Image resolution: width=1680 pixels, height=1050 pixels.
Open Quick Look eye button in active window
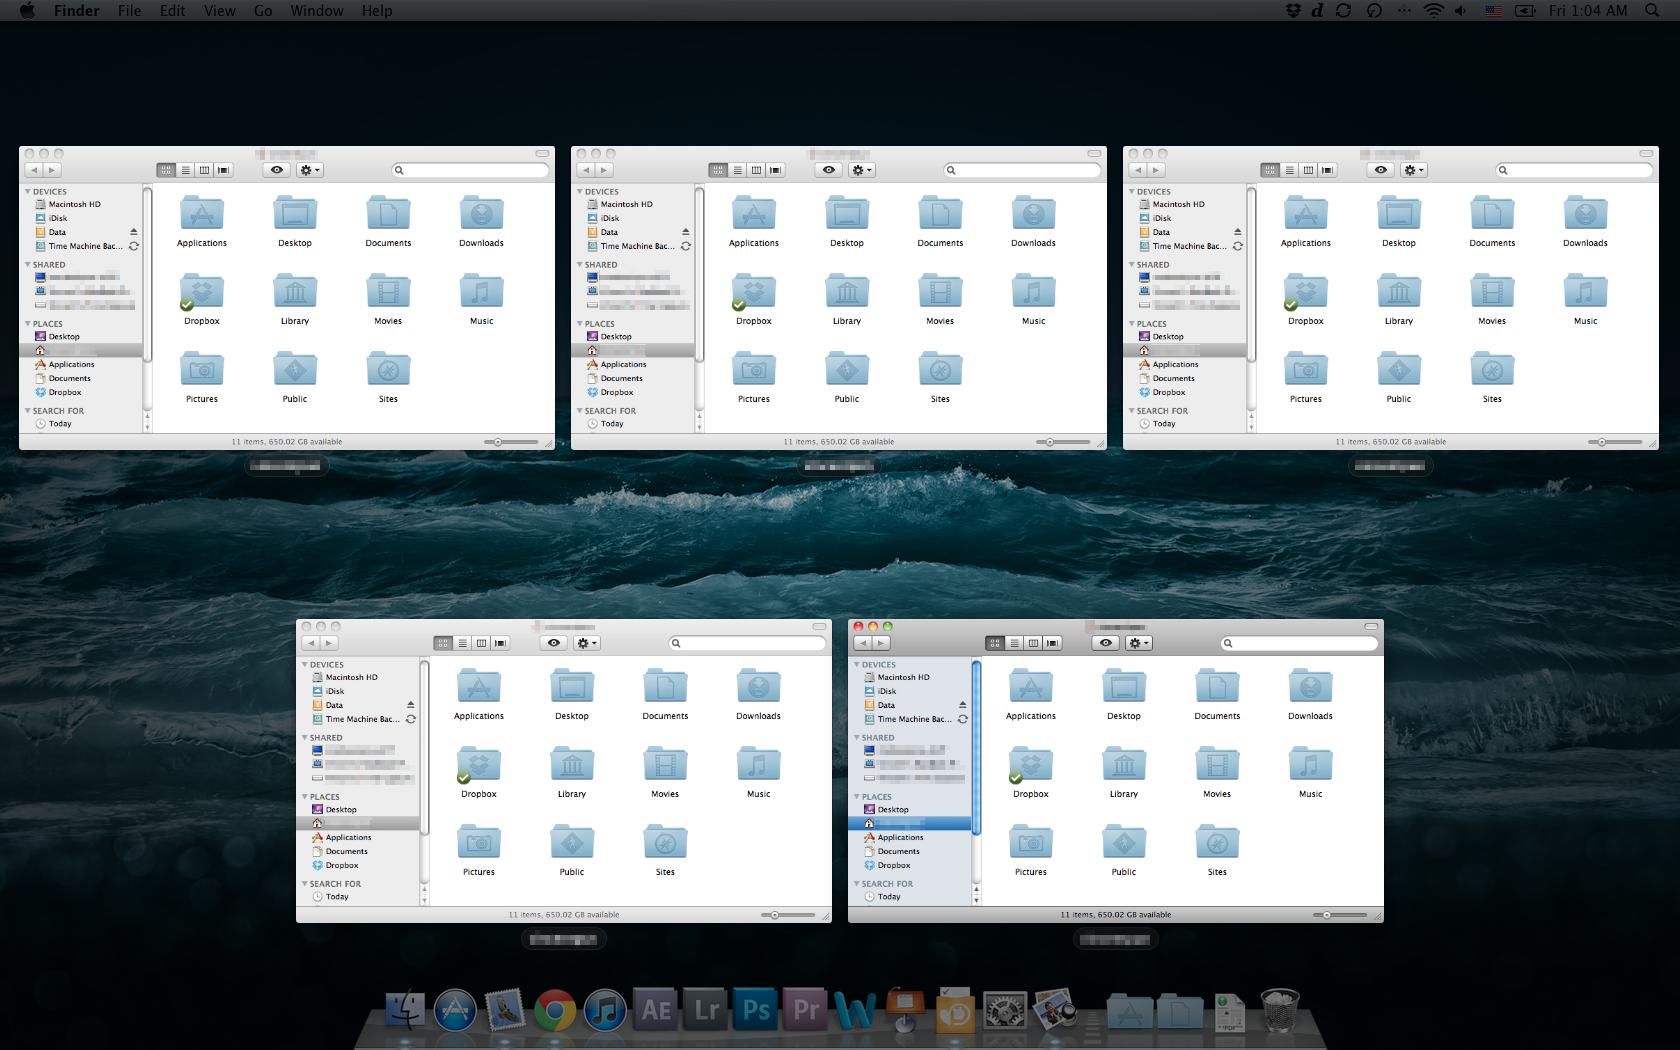[1105, 643]
